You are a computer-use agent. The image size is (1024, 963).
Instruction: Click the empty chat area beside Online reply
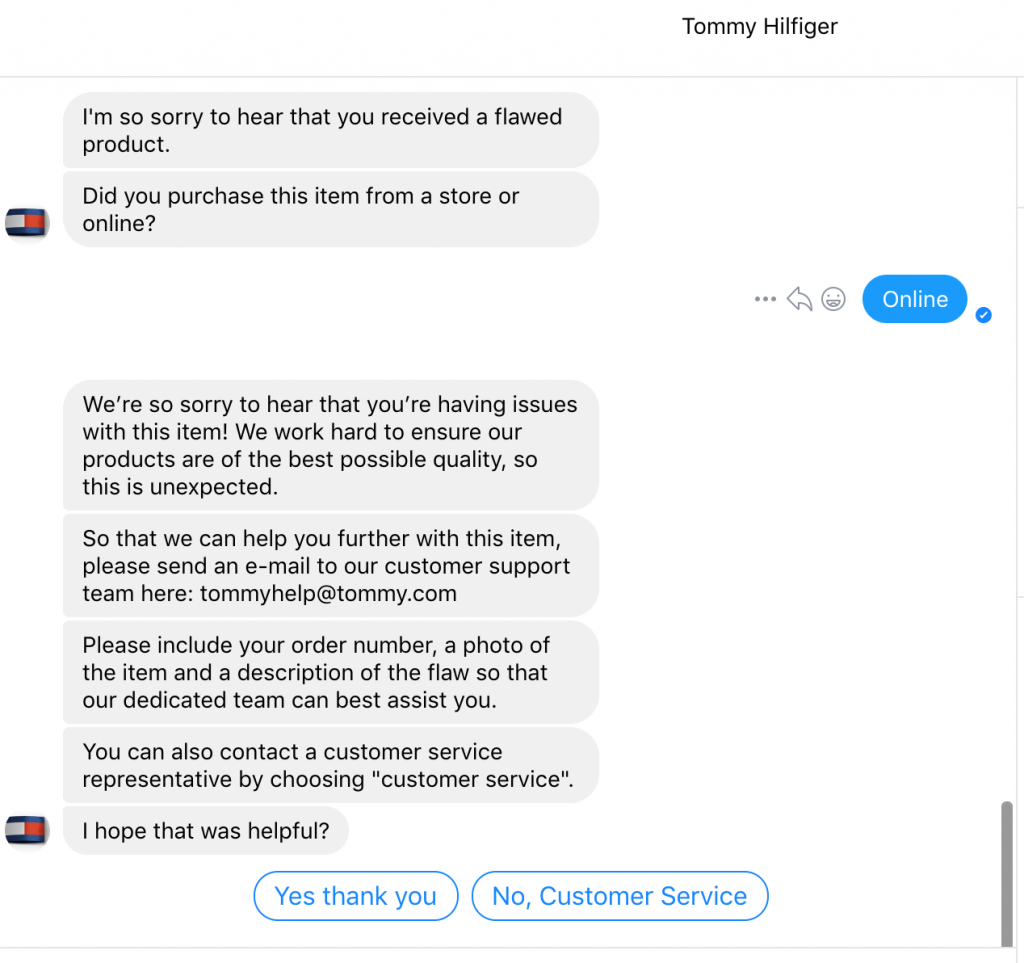tap(392, 300)
